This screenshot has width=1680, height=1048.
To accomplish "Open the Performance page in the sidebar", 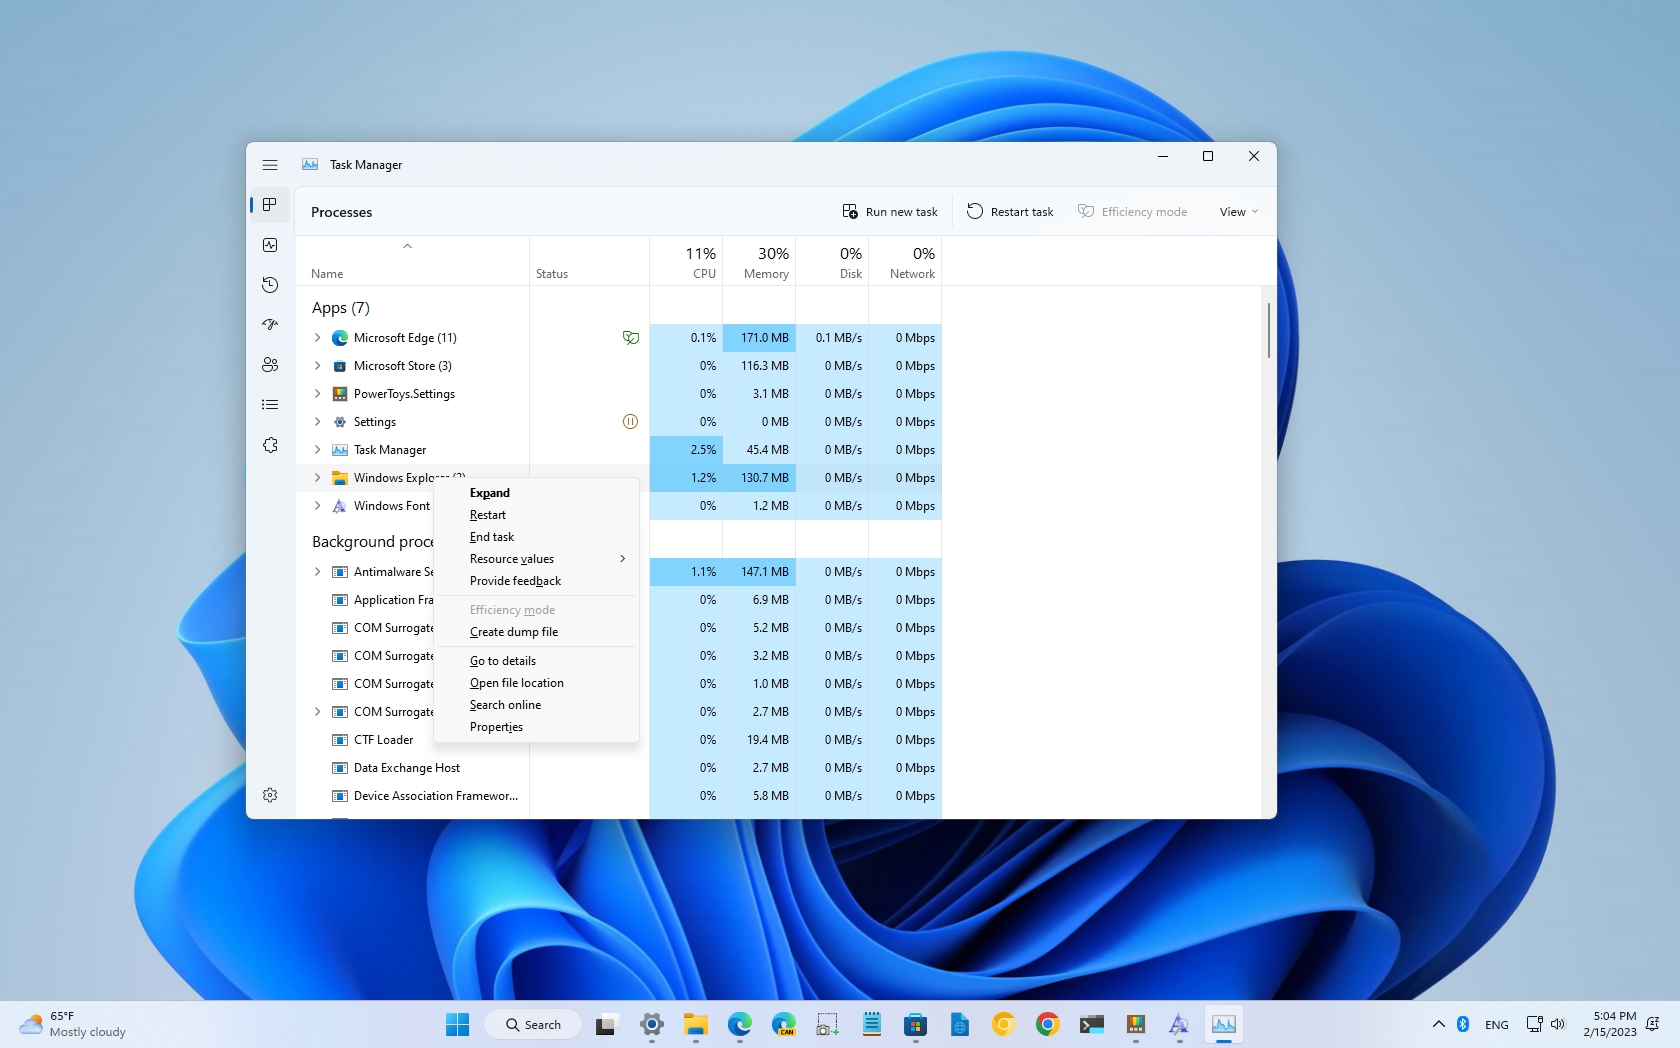I will point(270,245).
